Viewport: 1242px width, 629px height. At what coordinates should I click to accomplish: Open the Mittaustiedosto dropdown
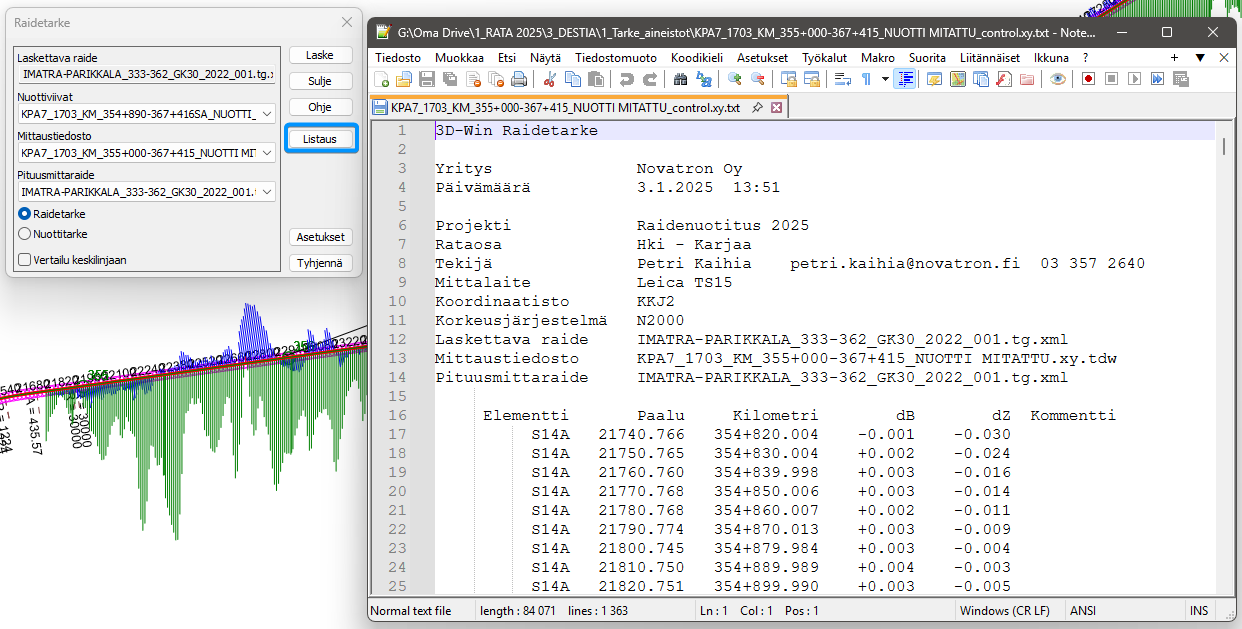(267, 153)
